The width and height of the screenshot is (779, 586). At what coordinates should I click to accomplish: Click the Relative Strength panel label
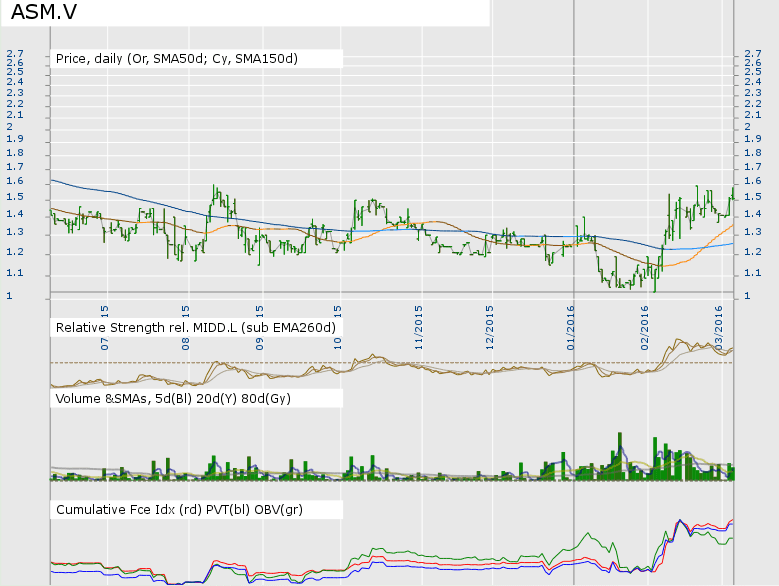[x=195, y=327]
